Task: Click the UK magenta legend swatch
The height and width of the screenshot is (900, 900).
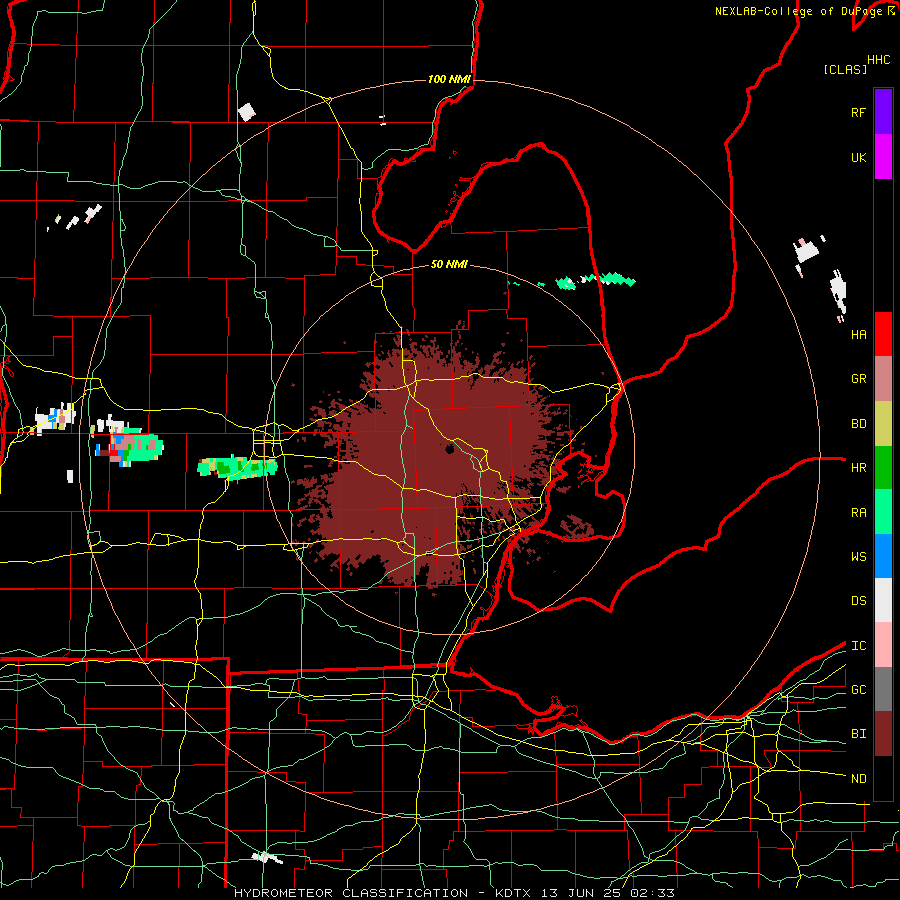Action: [883, 157]
